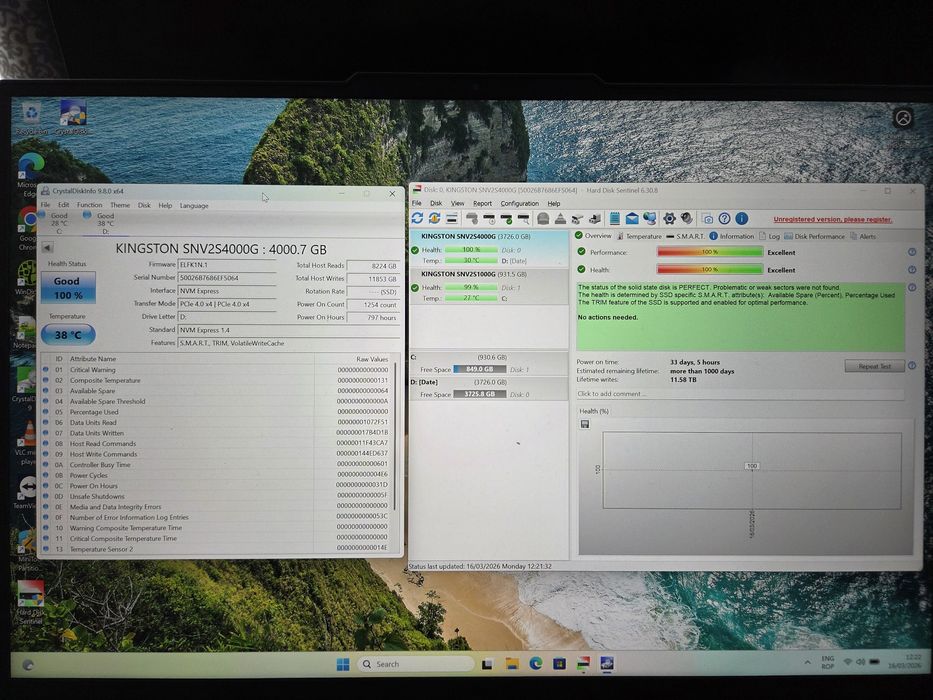The image size is (933, 700).
Task: Click the back arrow in CrystalDiskInfo
Action: 48,248
